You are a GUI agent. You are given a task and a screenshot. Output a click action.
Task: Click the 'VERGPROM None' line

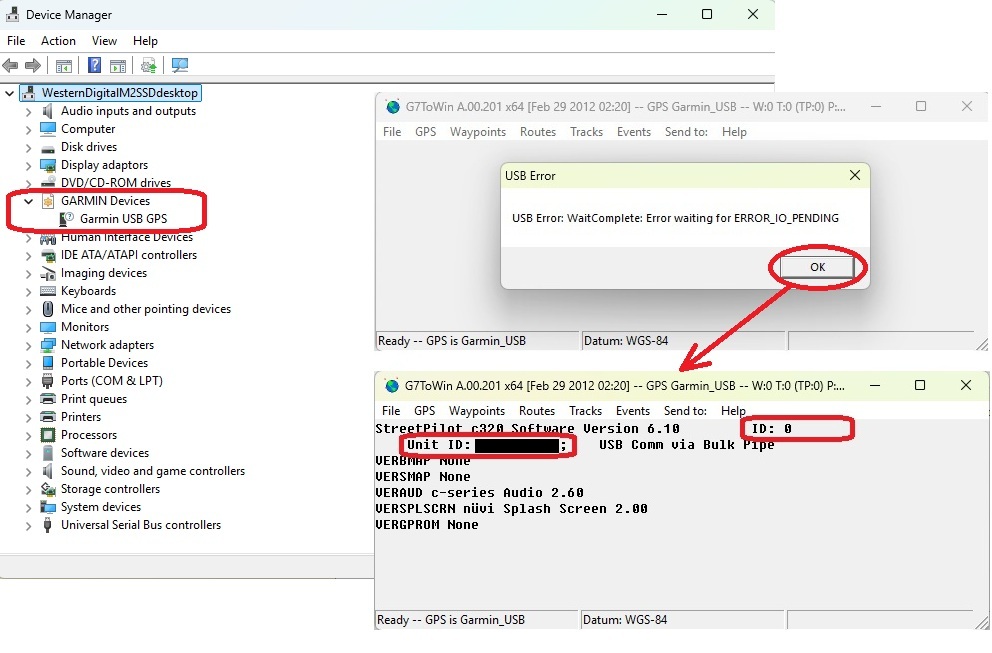click(427, 525)
